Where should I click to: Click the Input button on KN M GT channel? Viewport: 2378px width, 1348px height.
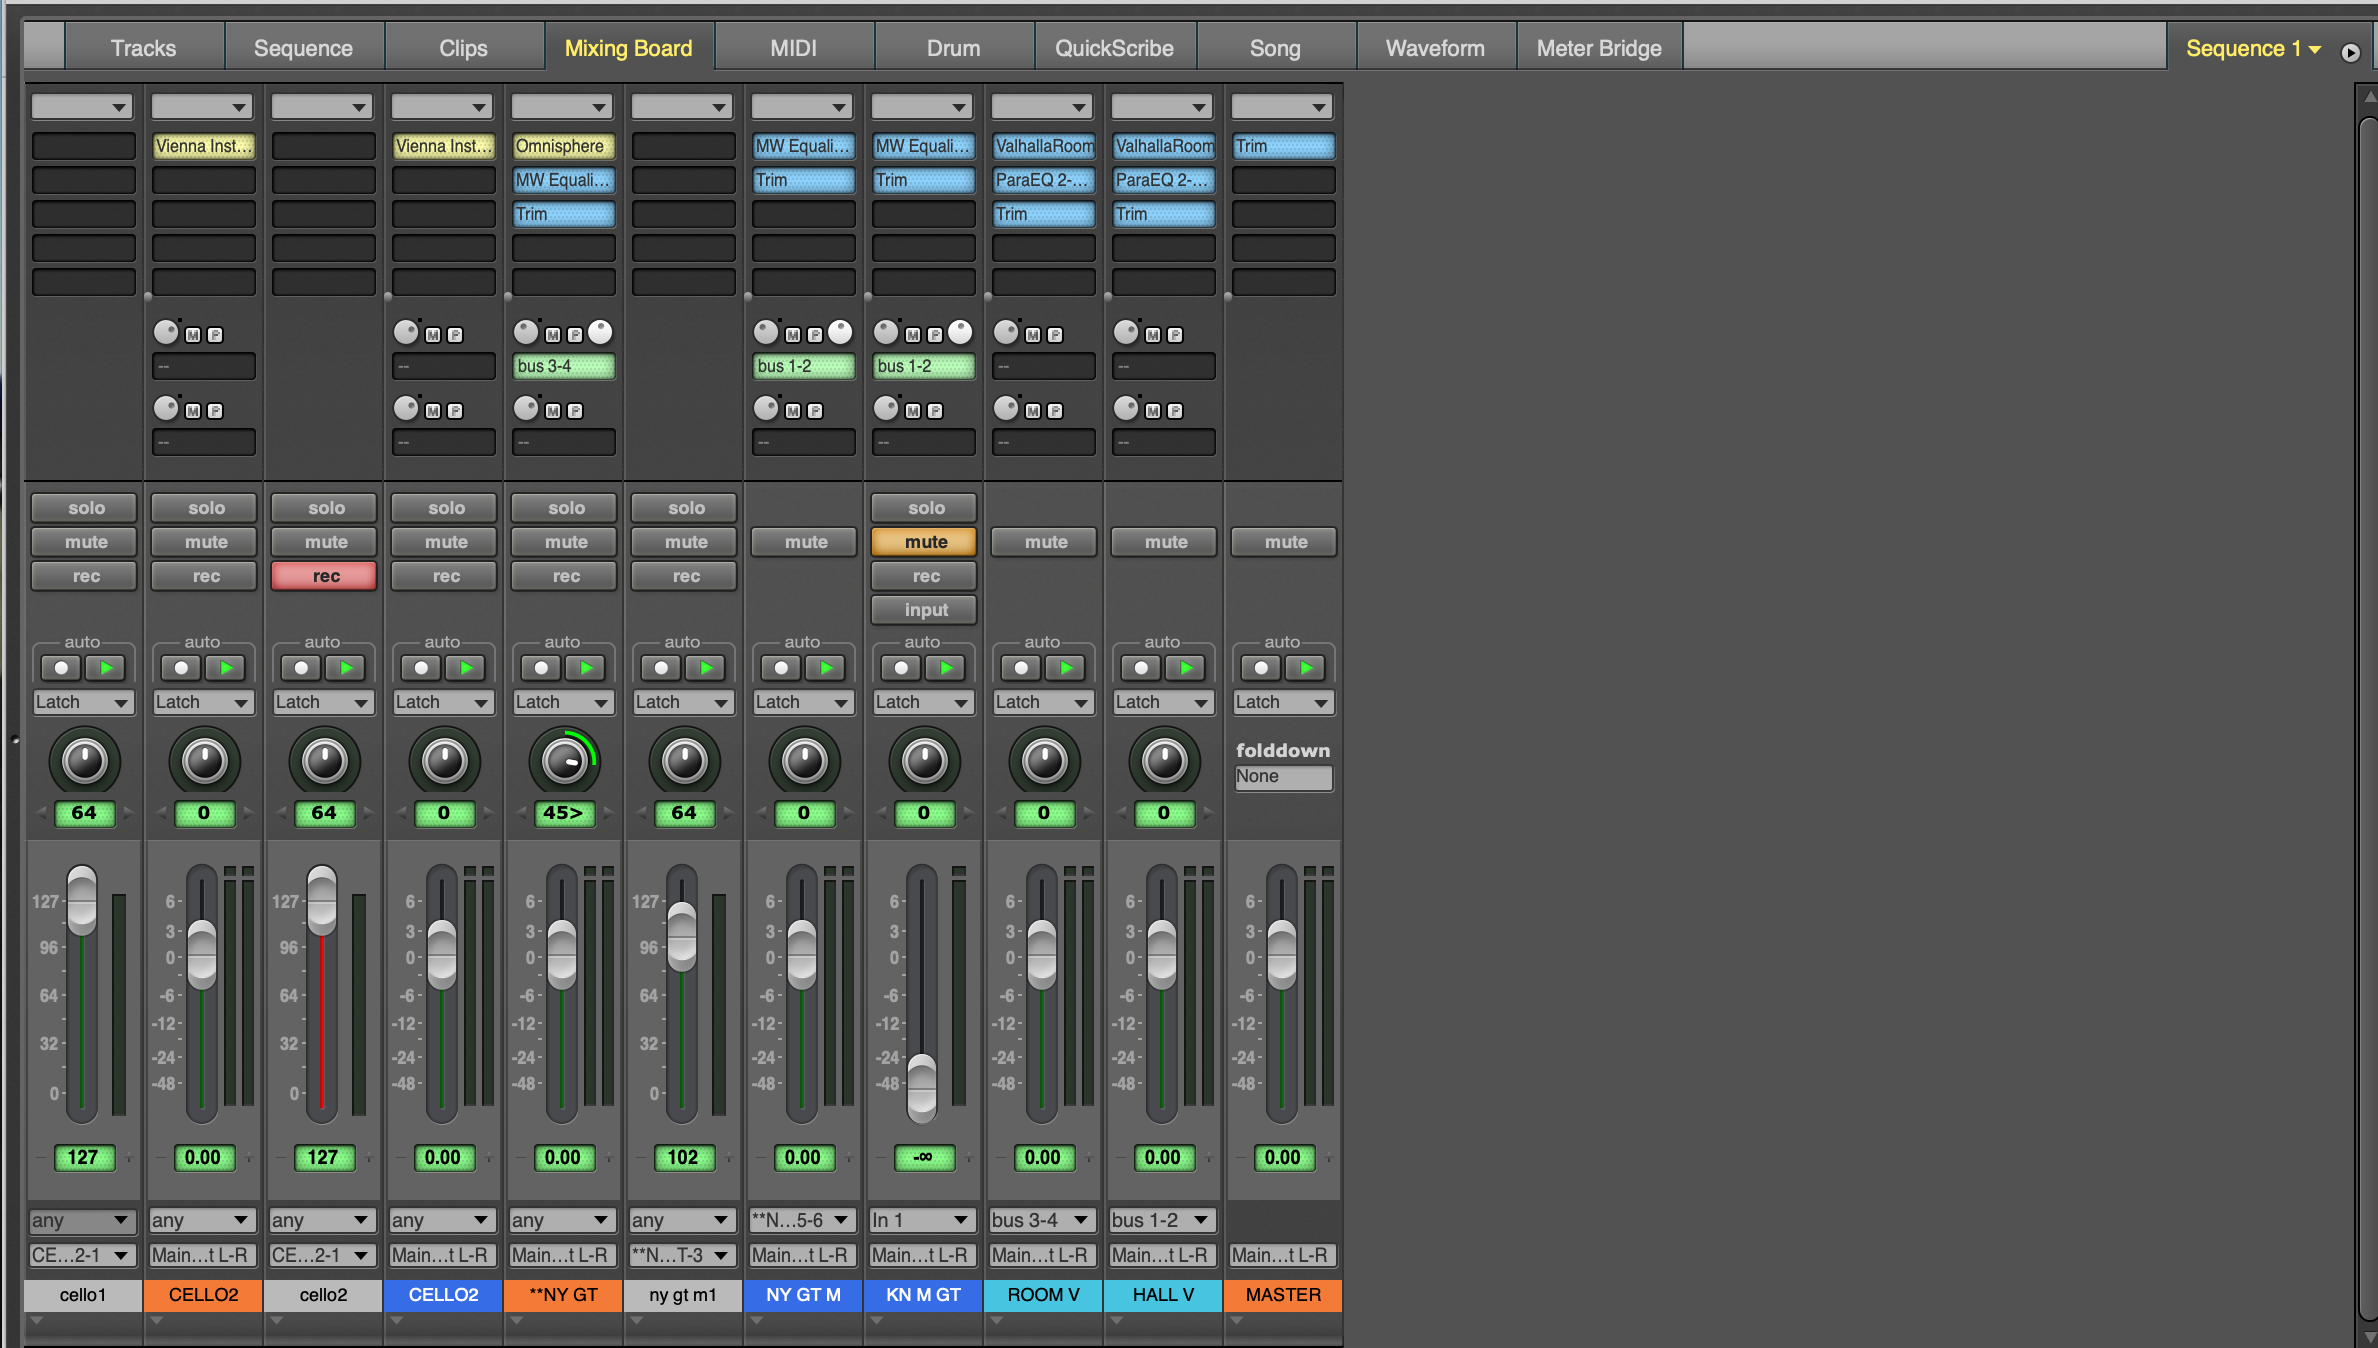click(923, 609)
